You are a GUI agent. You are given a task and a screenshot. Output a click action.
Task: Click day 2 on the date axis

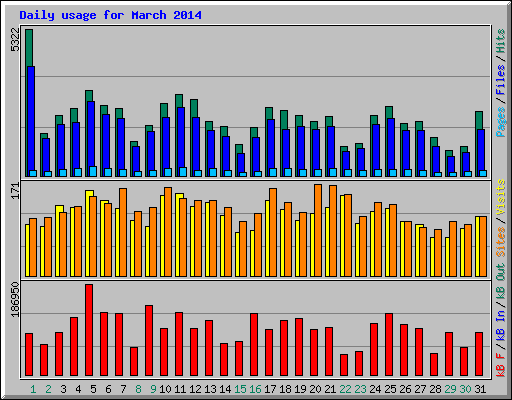48,389
